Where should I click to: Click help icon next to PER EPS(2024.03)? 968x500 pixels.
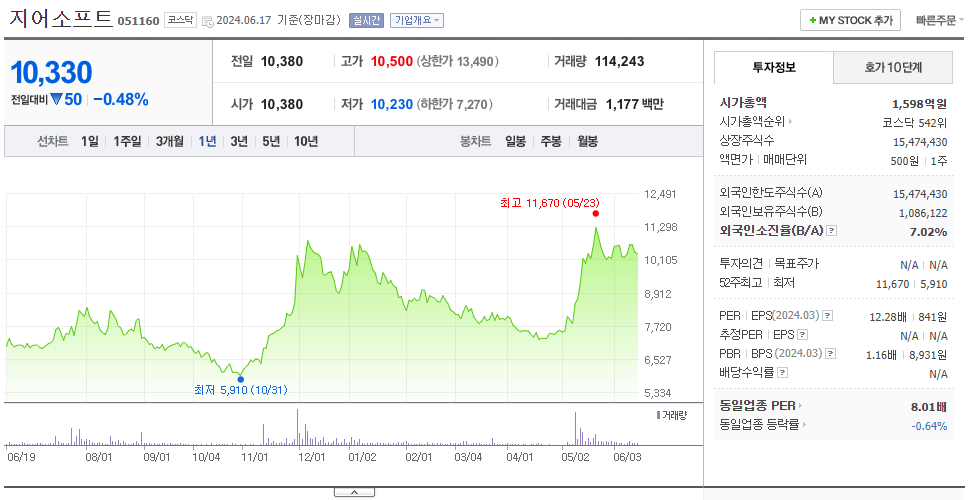(828, 315)
